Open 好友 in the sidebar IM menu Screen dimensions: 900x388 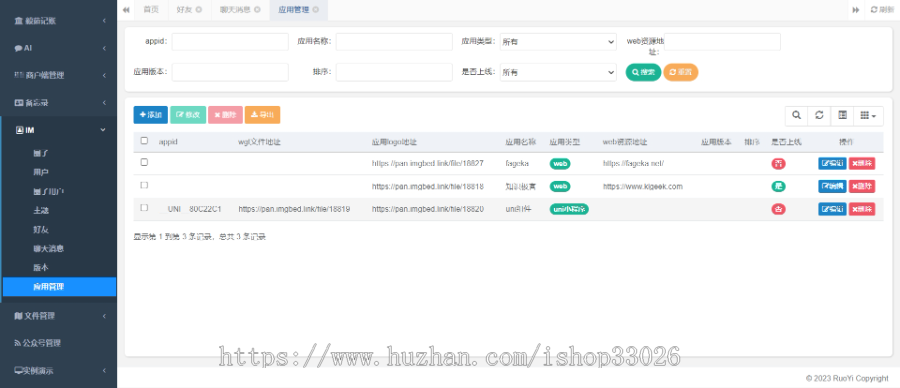(40, 230)
